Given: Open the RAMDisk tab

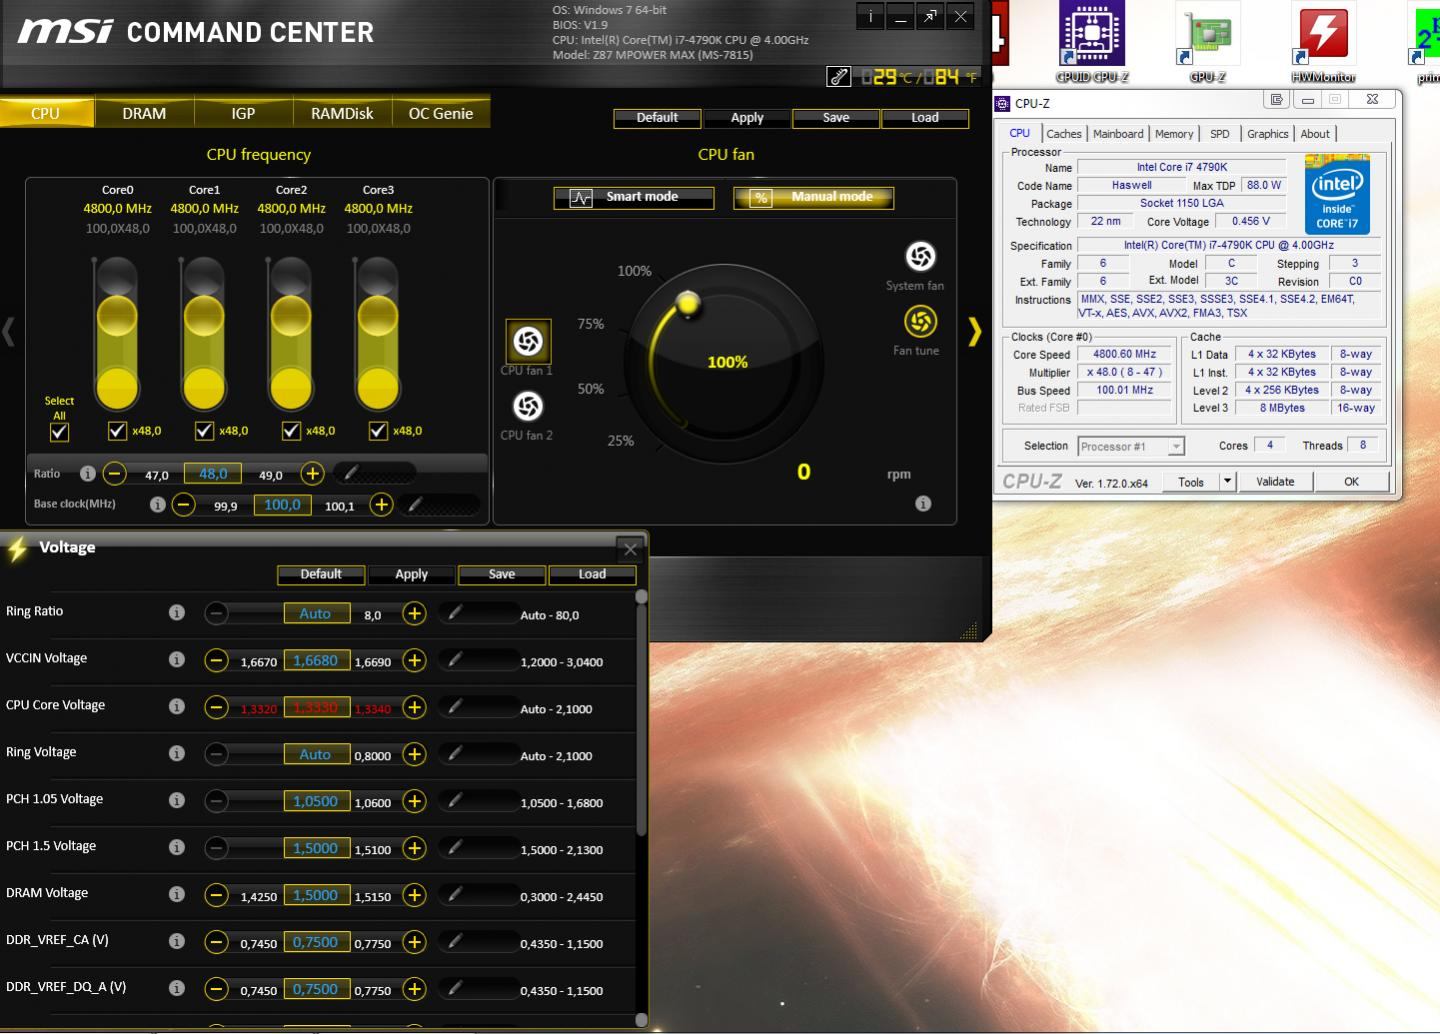Looking at the screenshot, I should 342,113.
